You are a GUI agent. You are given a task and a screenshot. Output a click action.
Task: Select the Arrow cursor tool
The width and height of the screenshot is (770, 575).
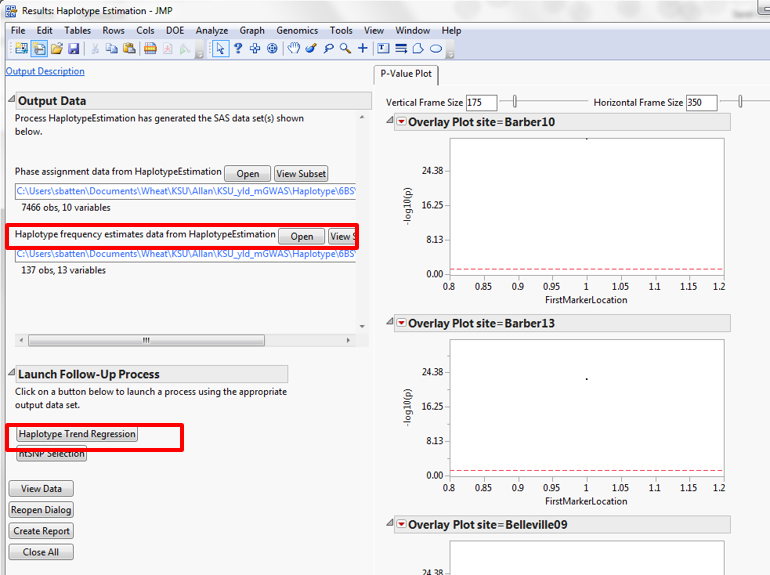[x=220, y=48]
